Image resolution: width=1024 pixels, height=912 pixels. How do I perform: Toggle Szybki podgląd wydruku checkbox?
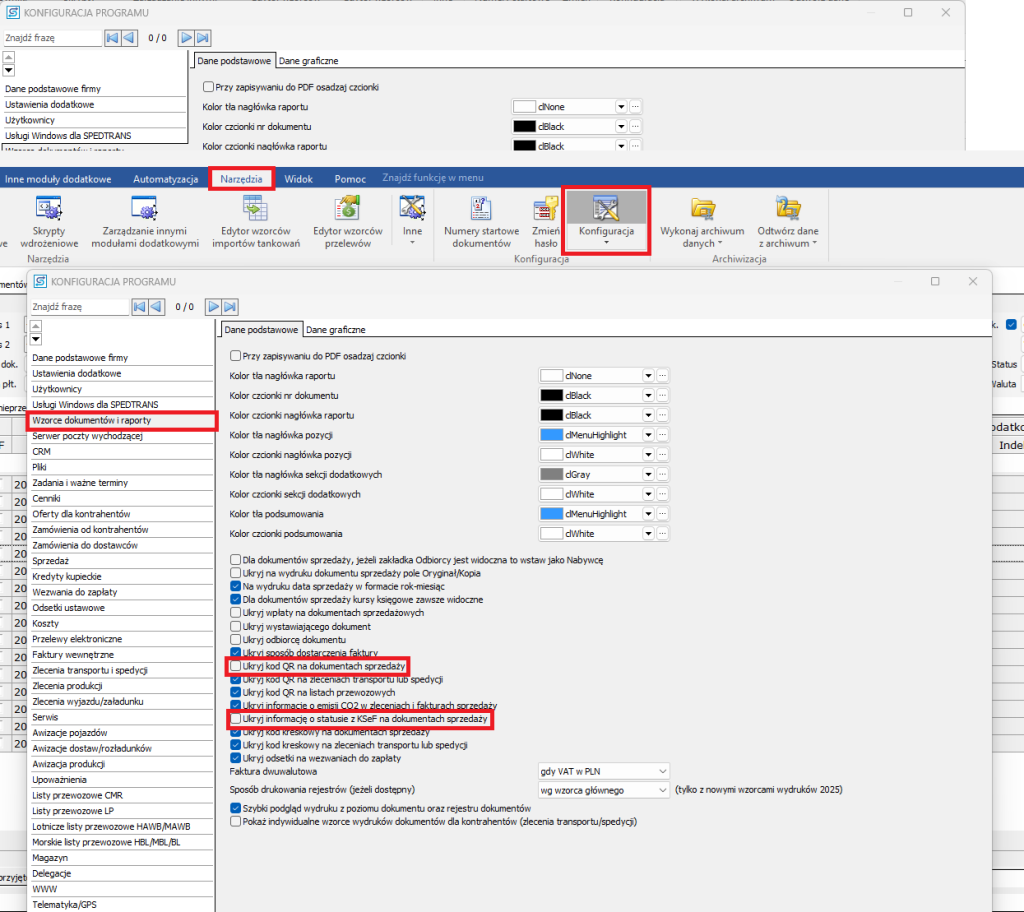(236, 807)
